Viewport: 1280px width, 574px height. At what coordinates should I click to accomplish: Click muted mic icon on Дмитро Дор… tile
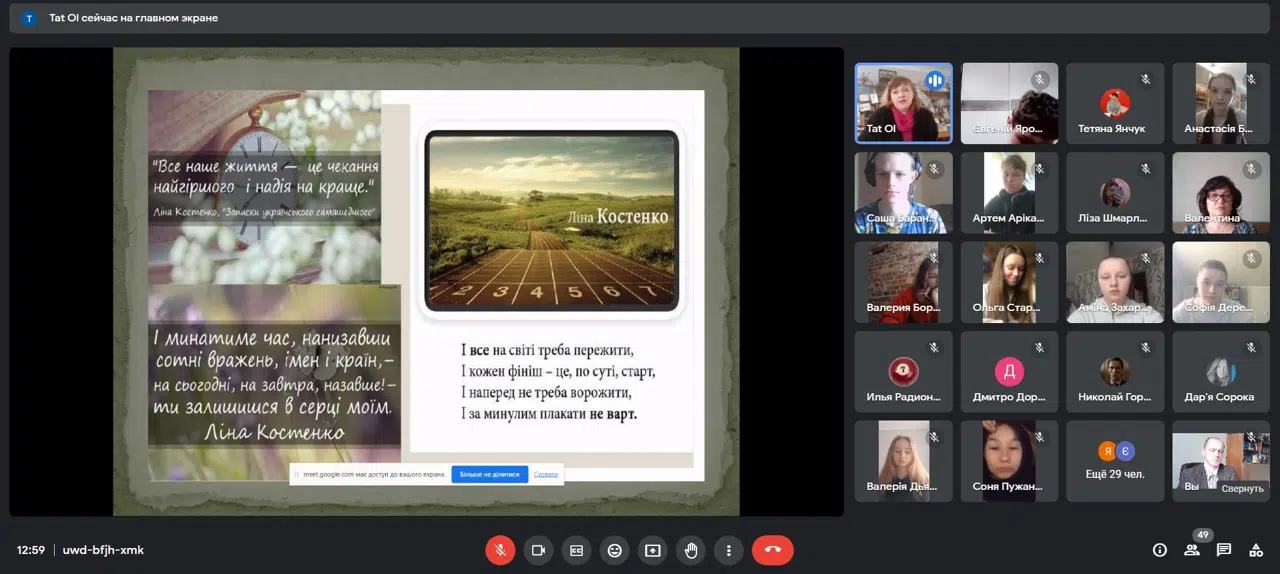(x=1040, y=348)
